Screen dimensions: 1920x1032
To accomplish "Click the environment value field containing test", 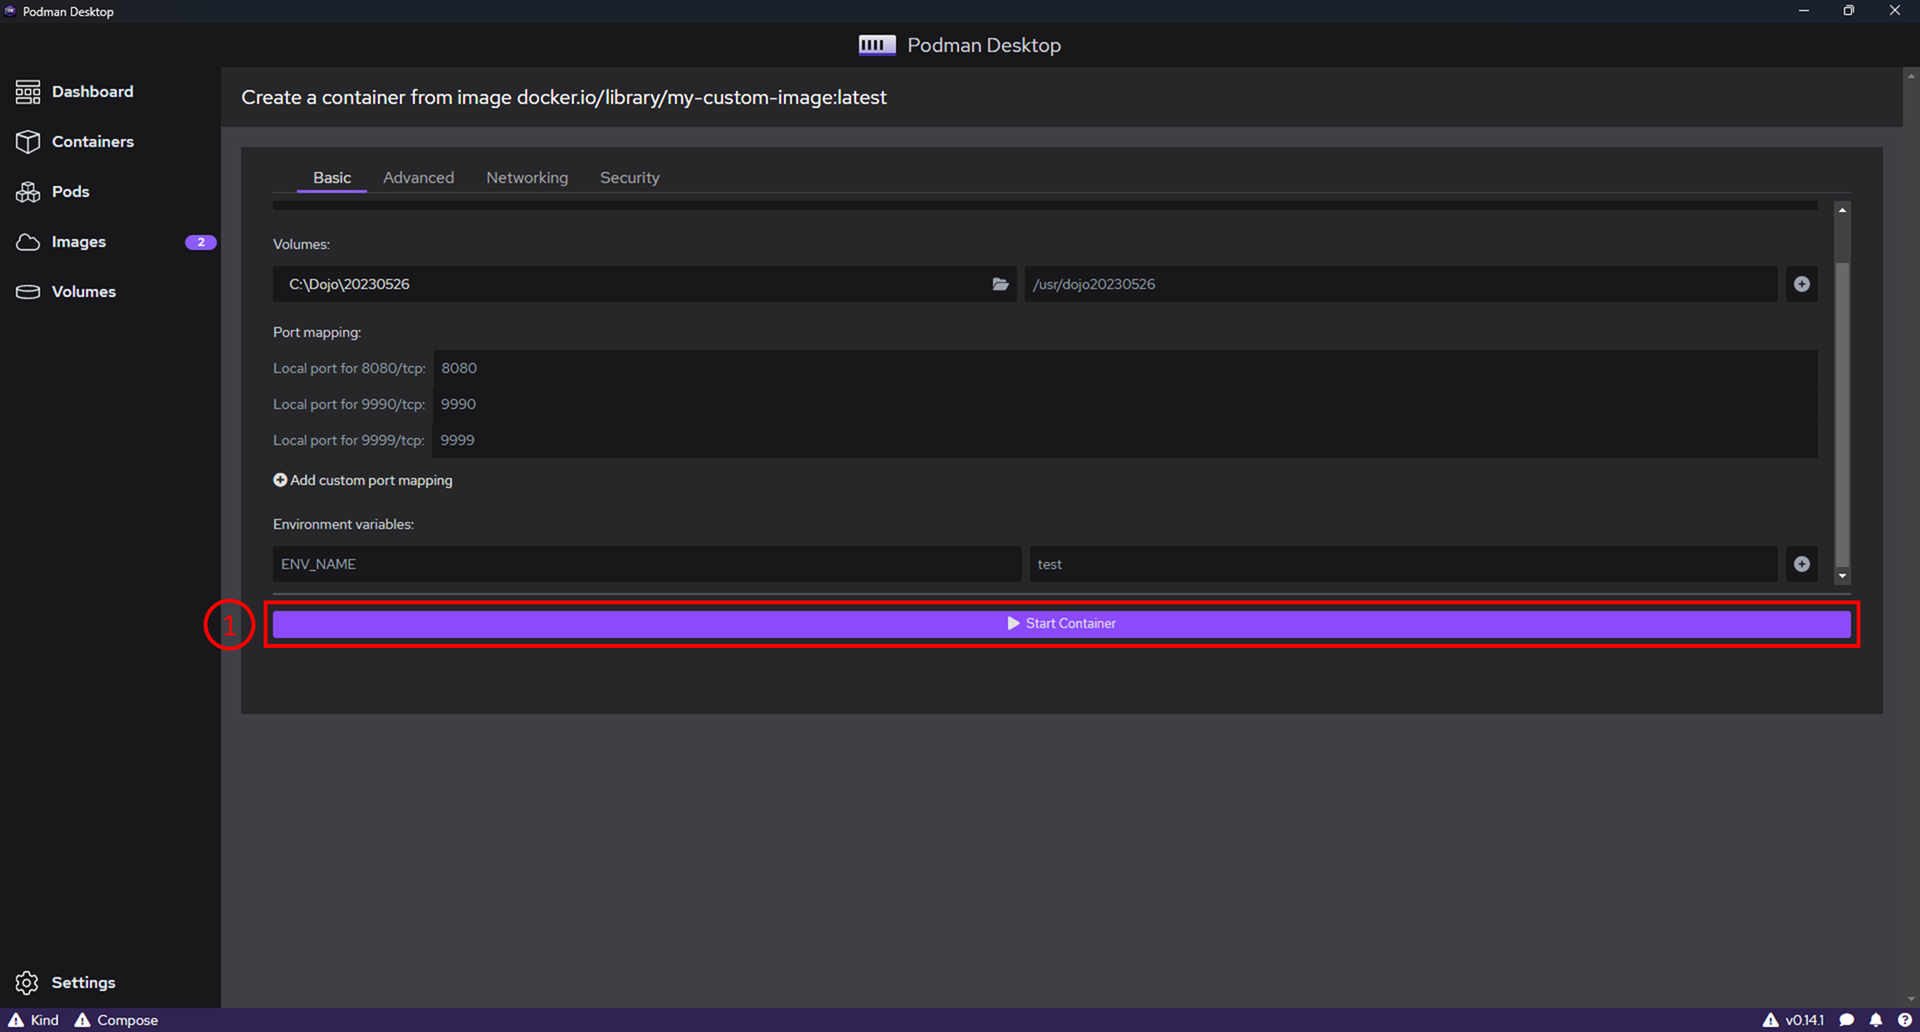I will [x=1403, y=564].
